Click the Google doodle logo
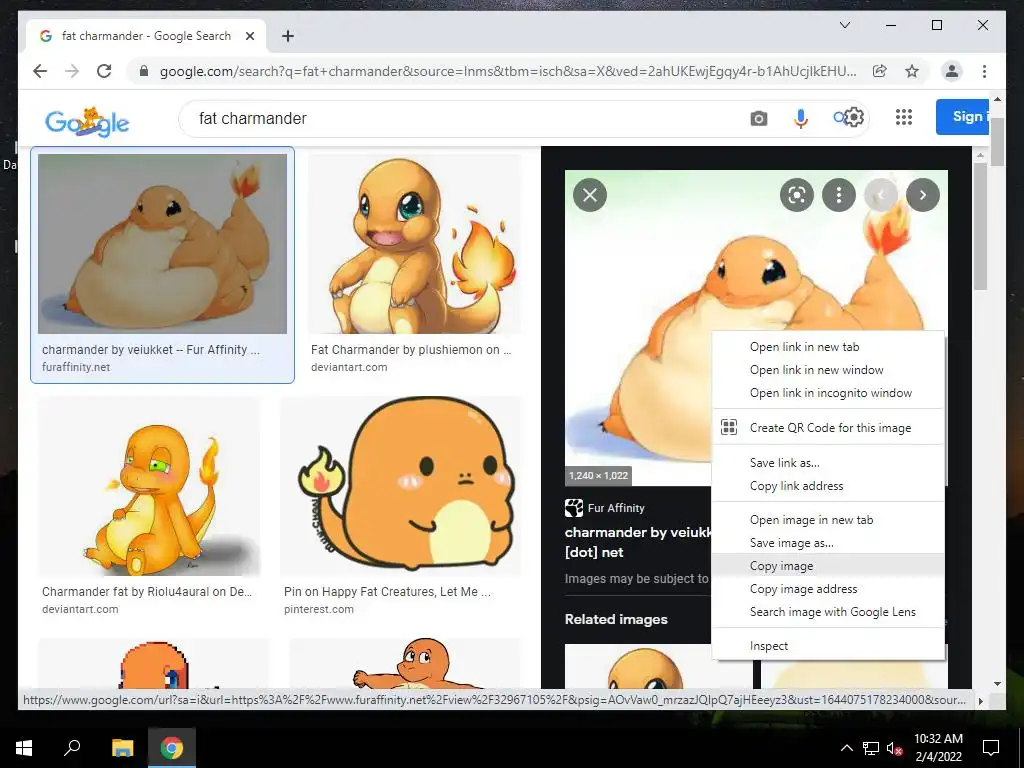This screenshot has width=1024, height=768. tap(87, 121)
